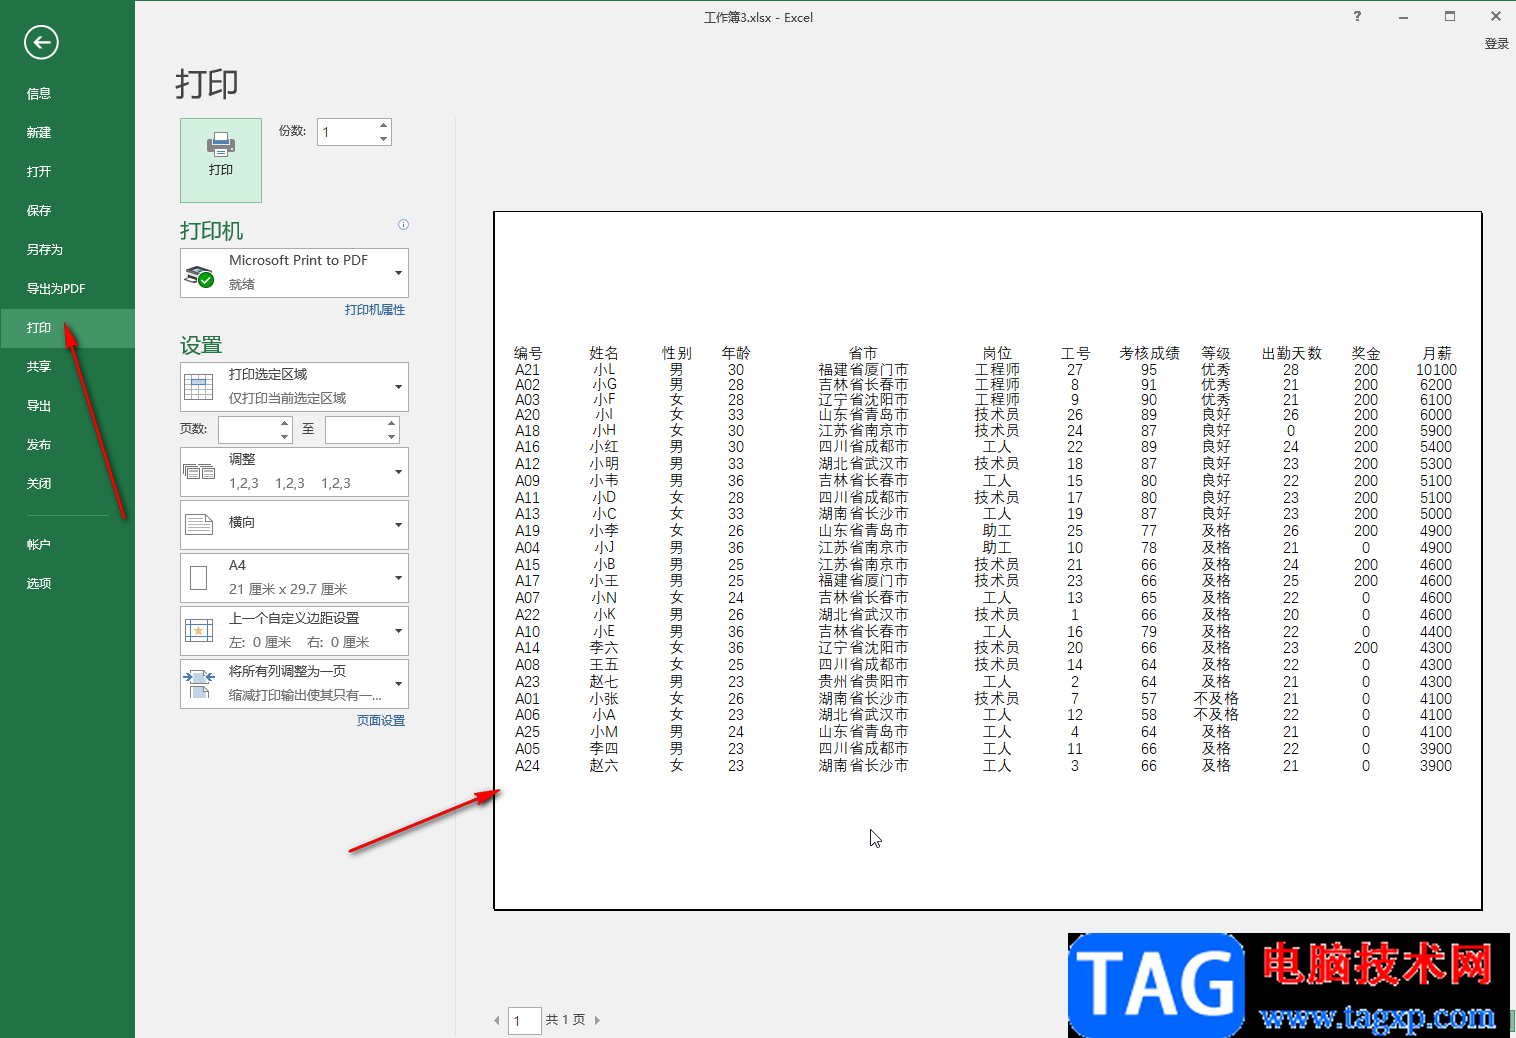Choose 另存为 in the sidebar
The image size is (1516, 1038).
click(67, 250)
